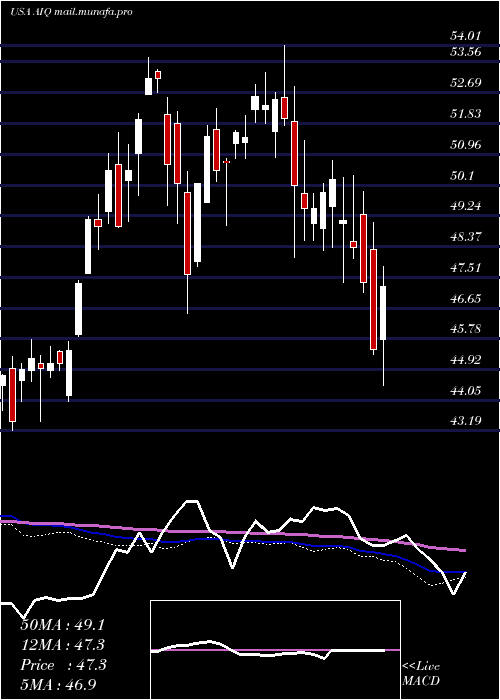Click the 45.78 price level label
This screenshot has width=500, height=700.
point(466,329)
